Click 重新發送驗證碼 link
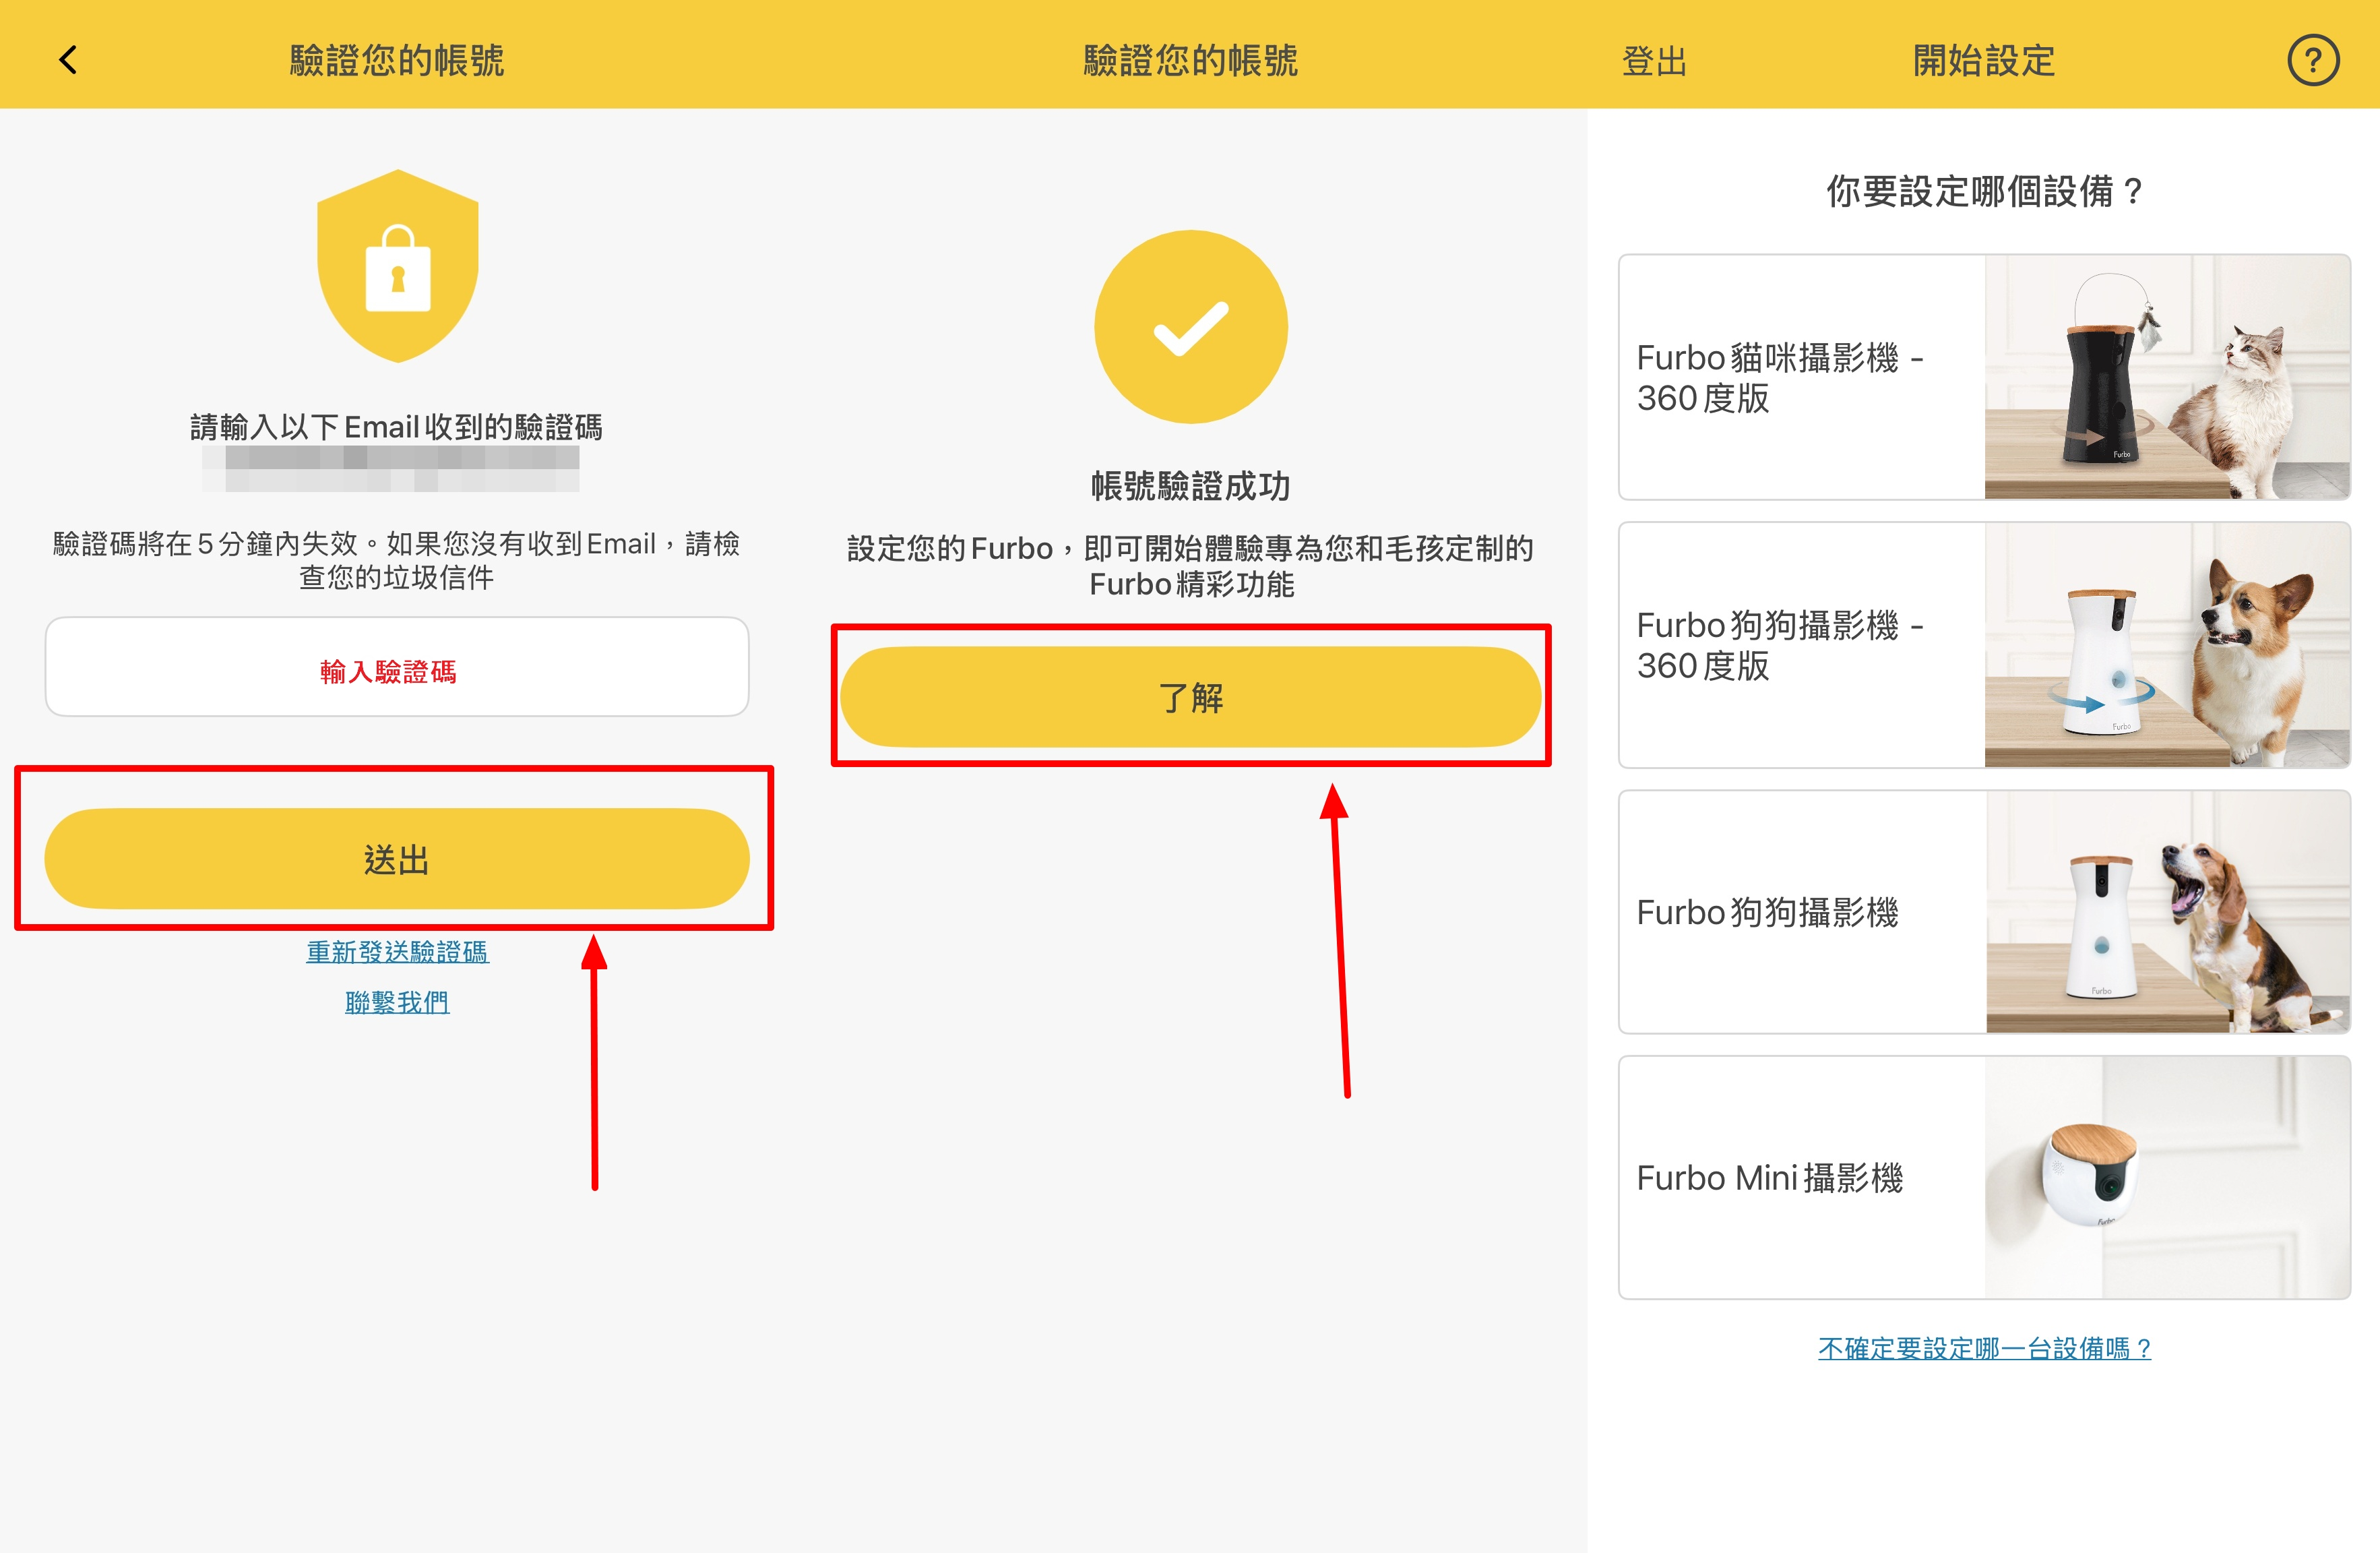This screenshot has height=1553, width=2380. click(397, 951)
